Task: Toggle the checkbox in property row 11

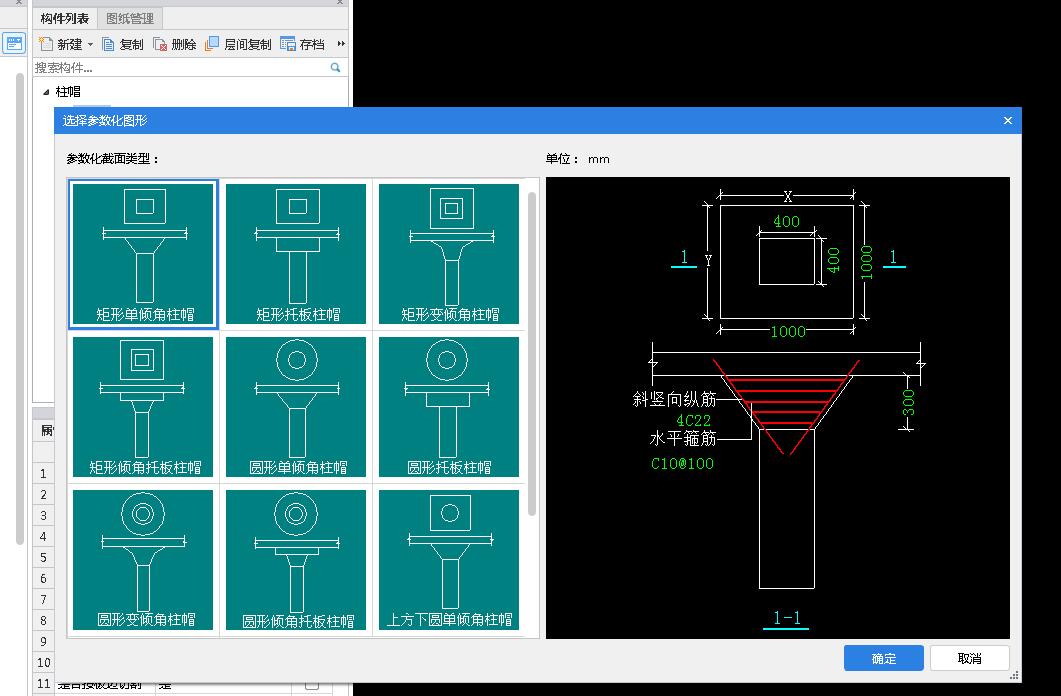Action: click(312, 685)
